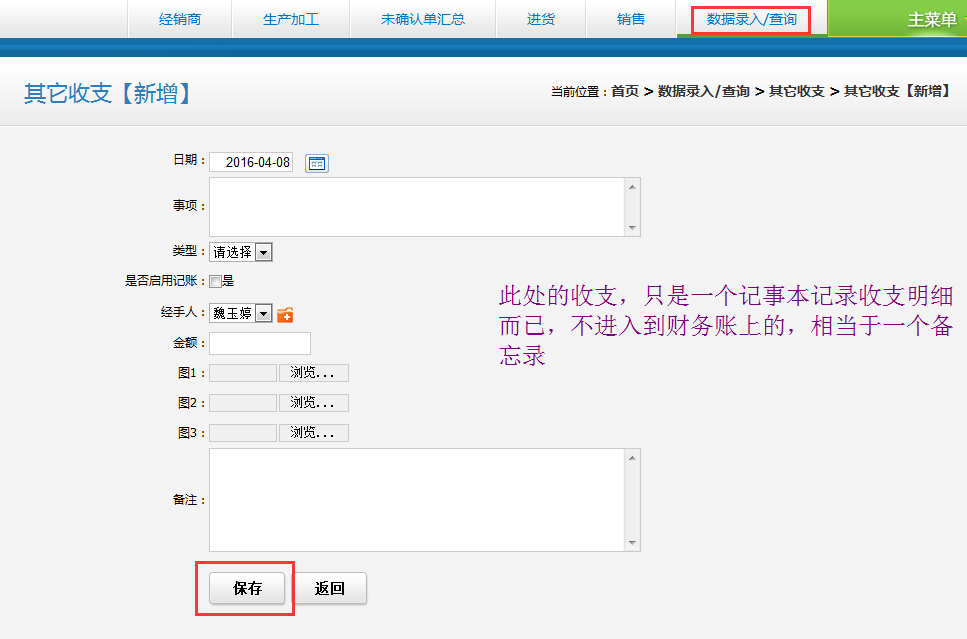This screenshot has width=967, height=639.
Task: Click 浏览 button for 图1
Action: click(314, 374)
